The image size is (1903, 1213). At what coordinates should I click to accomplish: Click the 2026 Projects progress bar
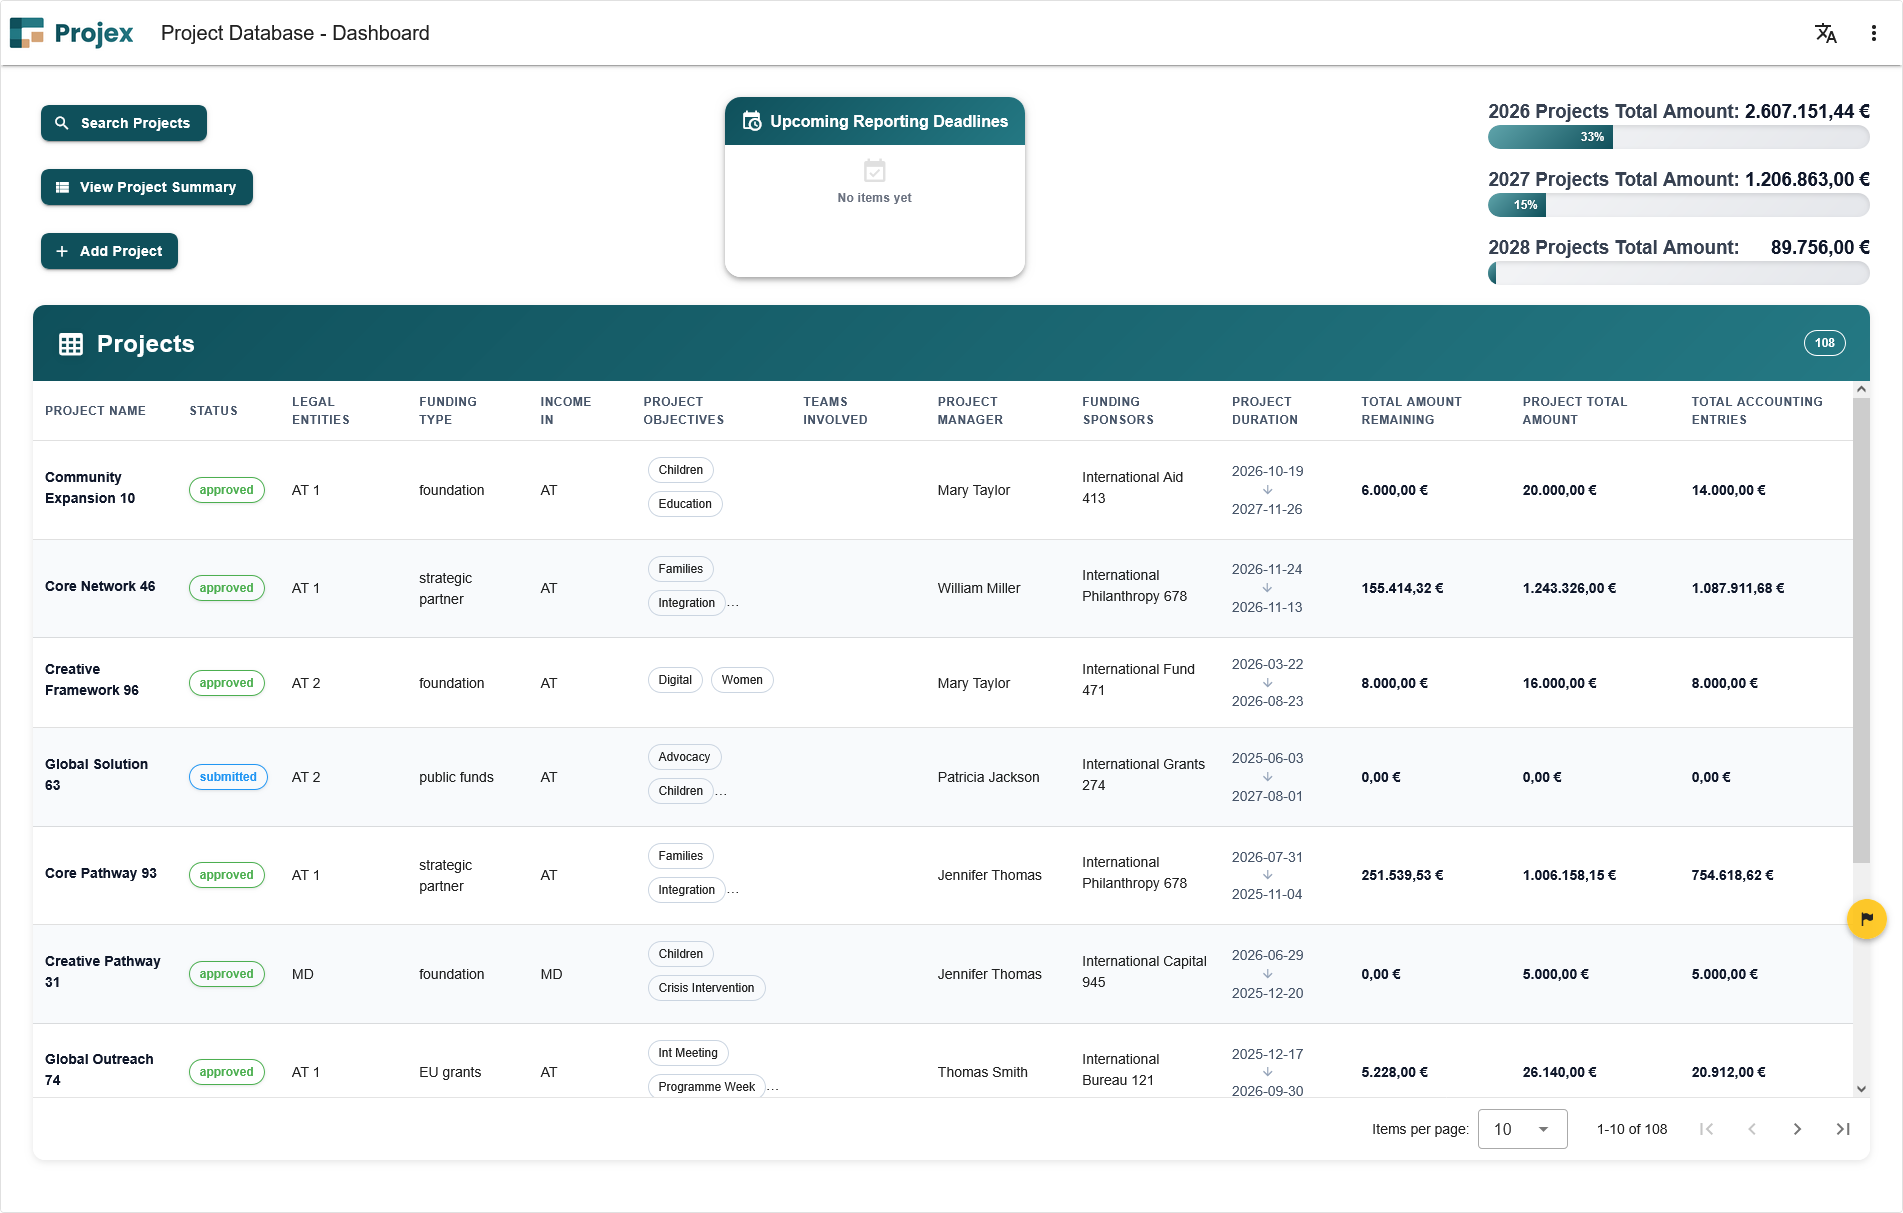coord(1679,137)
